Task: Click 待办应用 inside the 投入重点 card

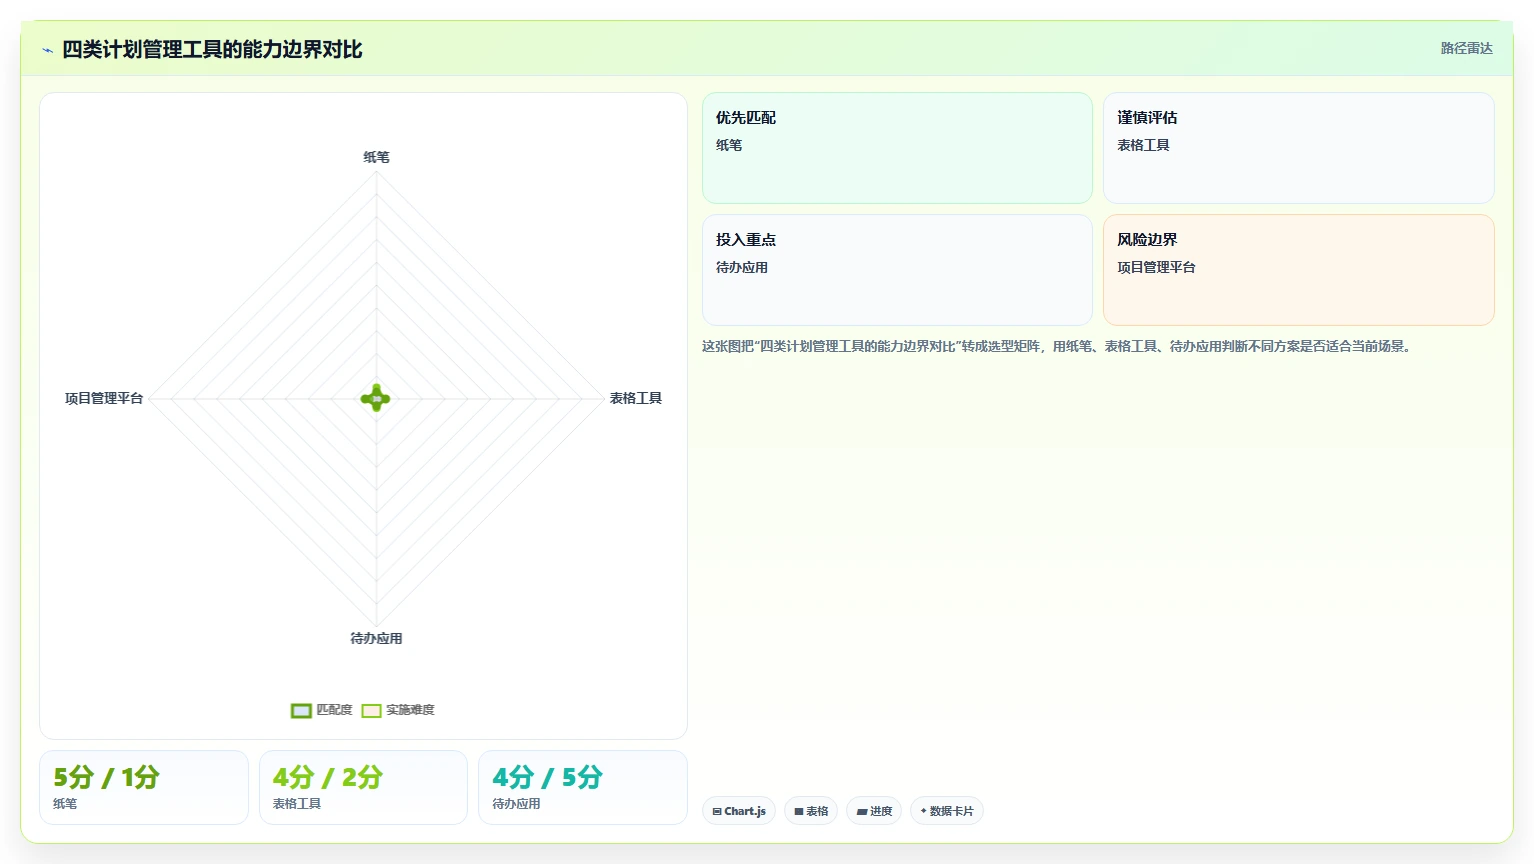Action: click(x=742, y=267)
